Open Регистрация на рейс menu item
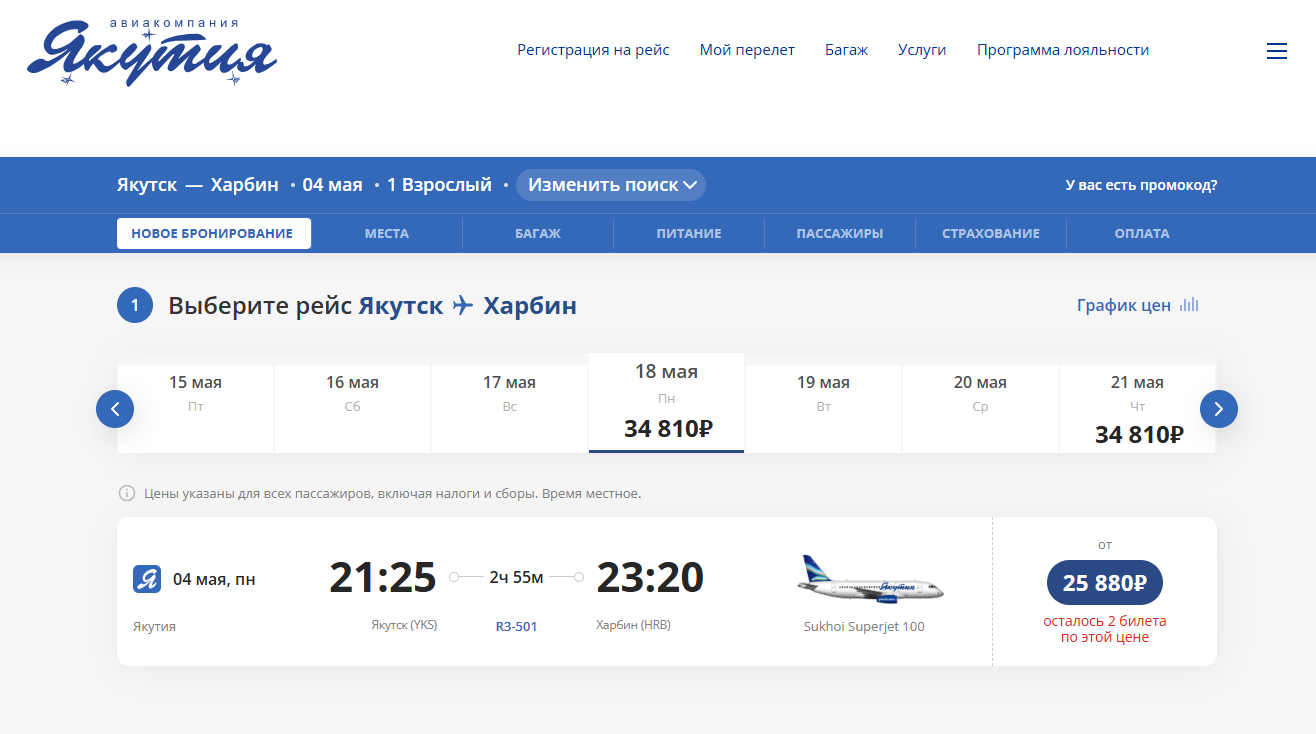Image resolution: width=1316 pixels, height=734 pixels. click(593, 50)
